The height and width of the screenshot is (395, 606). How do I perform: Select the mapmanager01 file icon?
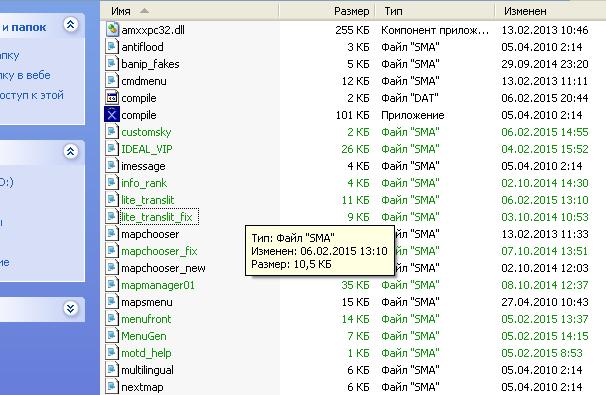point(112,285)
